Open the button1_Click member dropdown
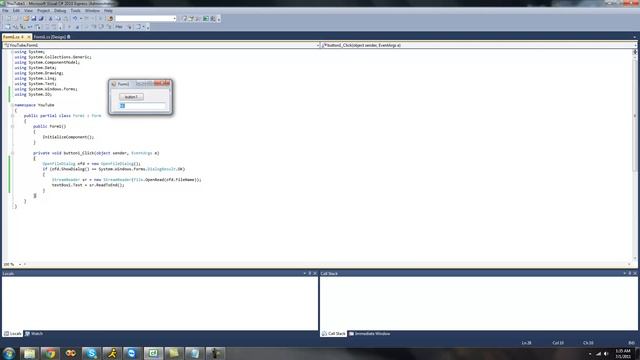 (636, 45)
